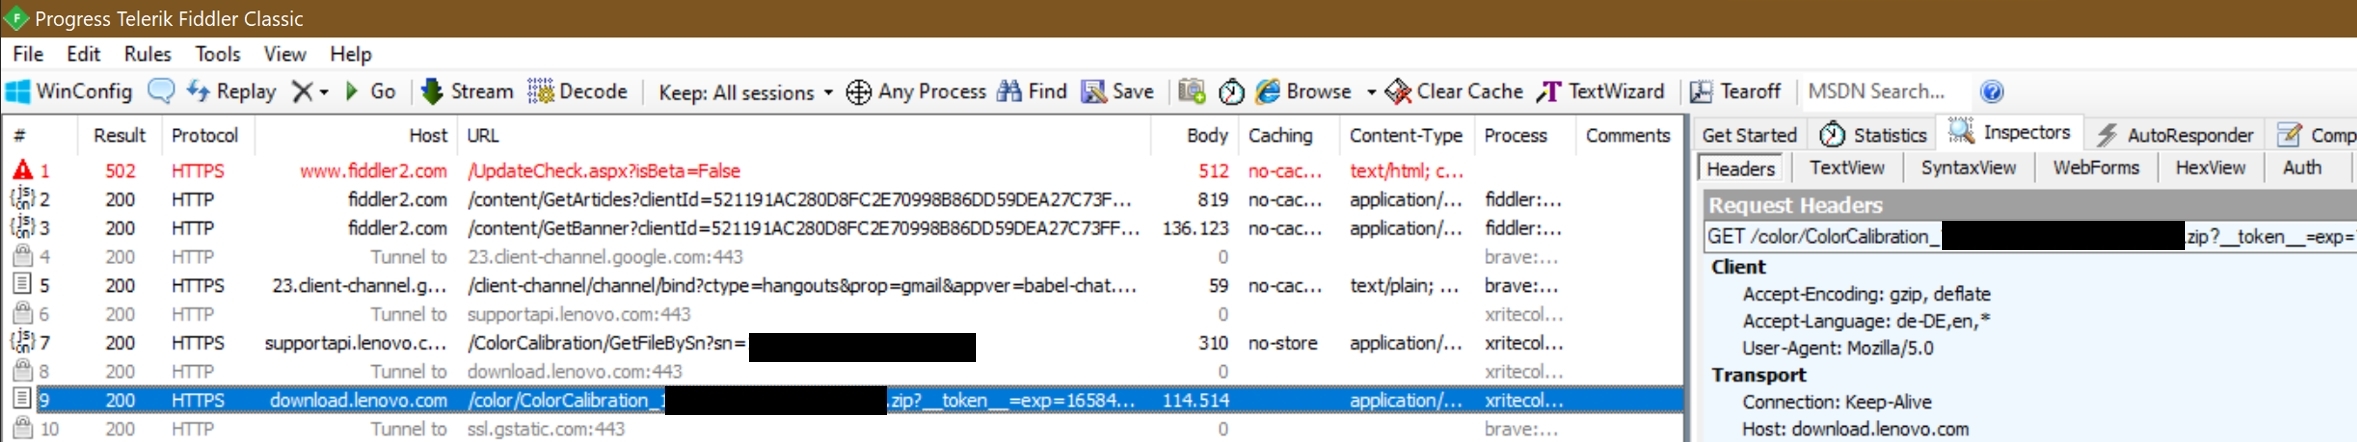Image resolution: width=2357 pixels, height=442 pixels.
Task: Open TextWizard tool
Action: (1601, 91)
